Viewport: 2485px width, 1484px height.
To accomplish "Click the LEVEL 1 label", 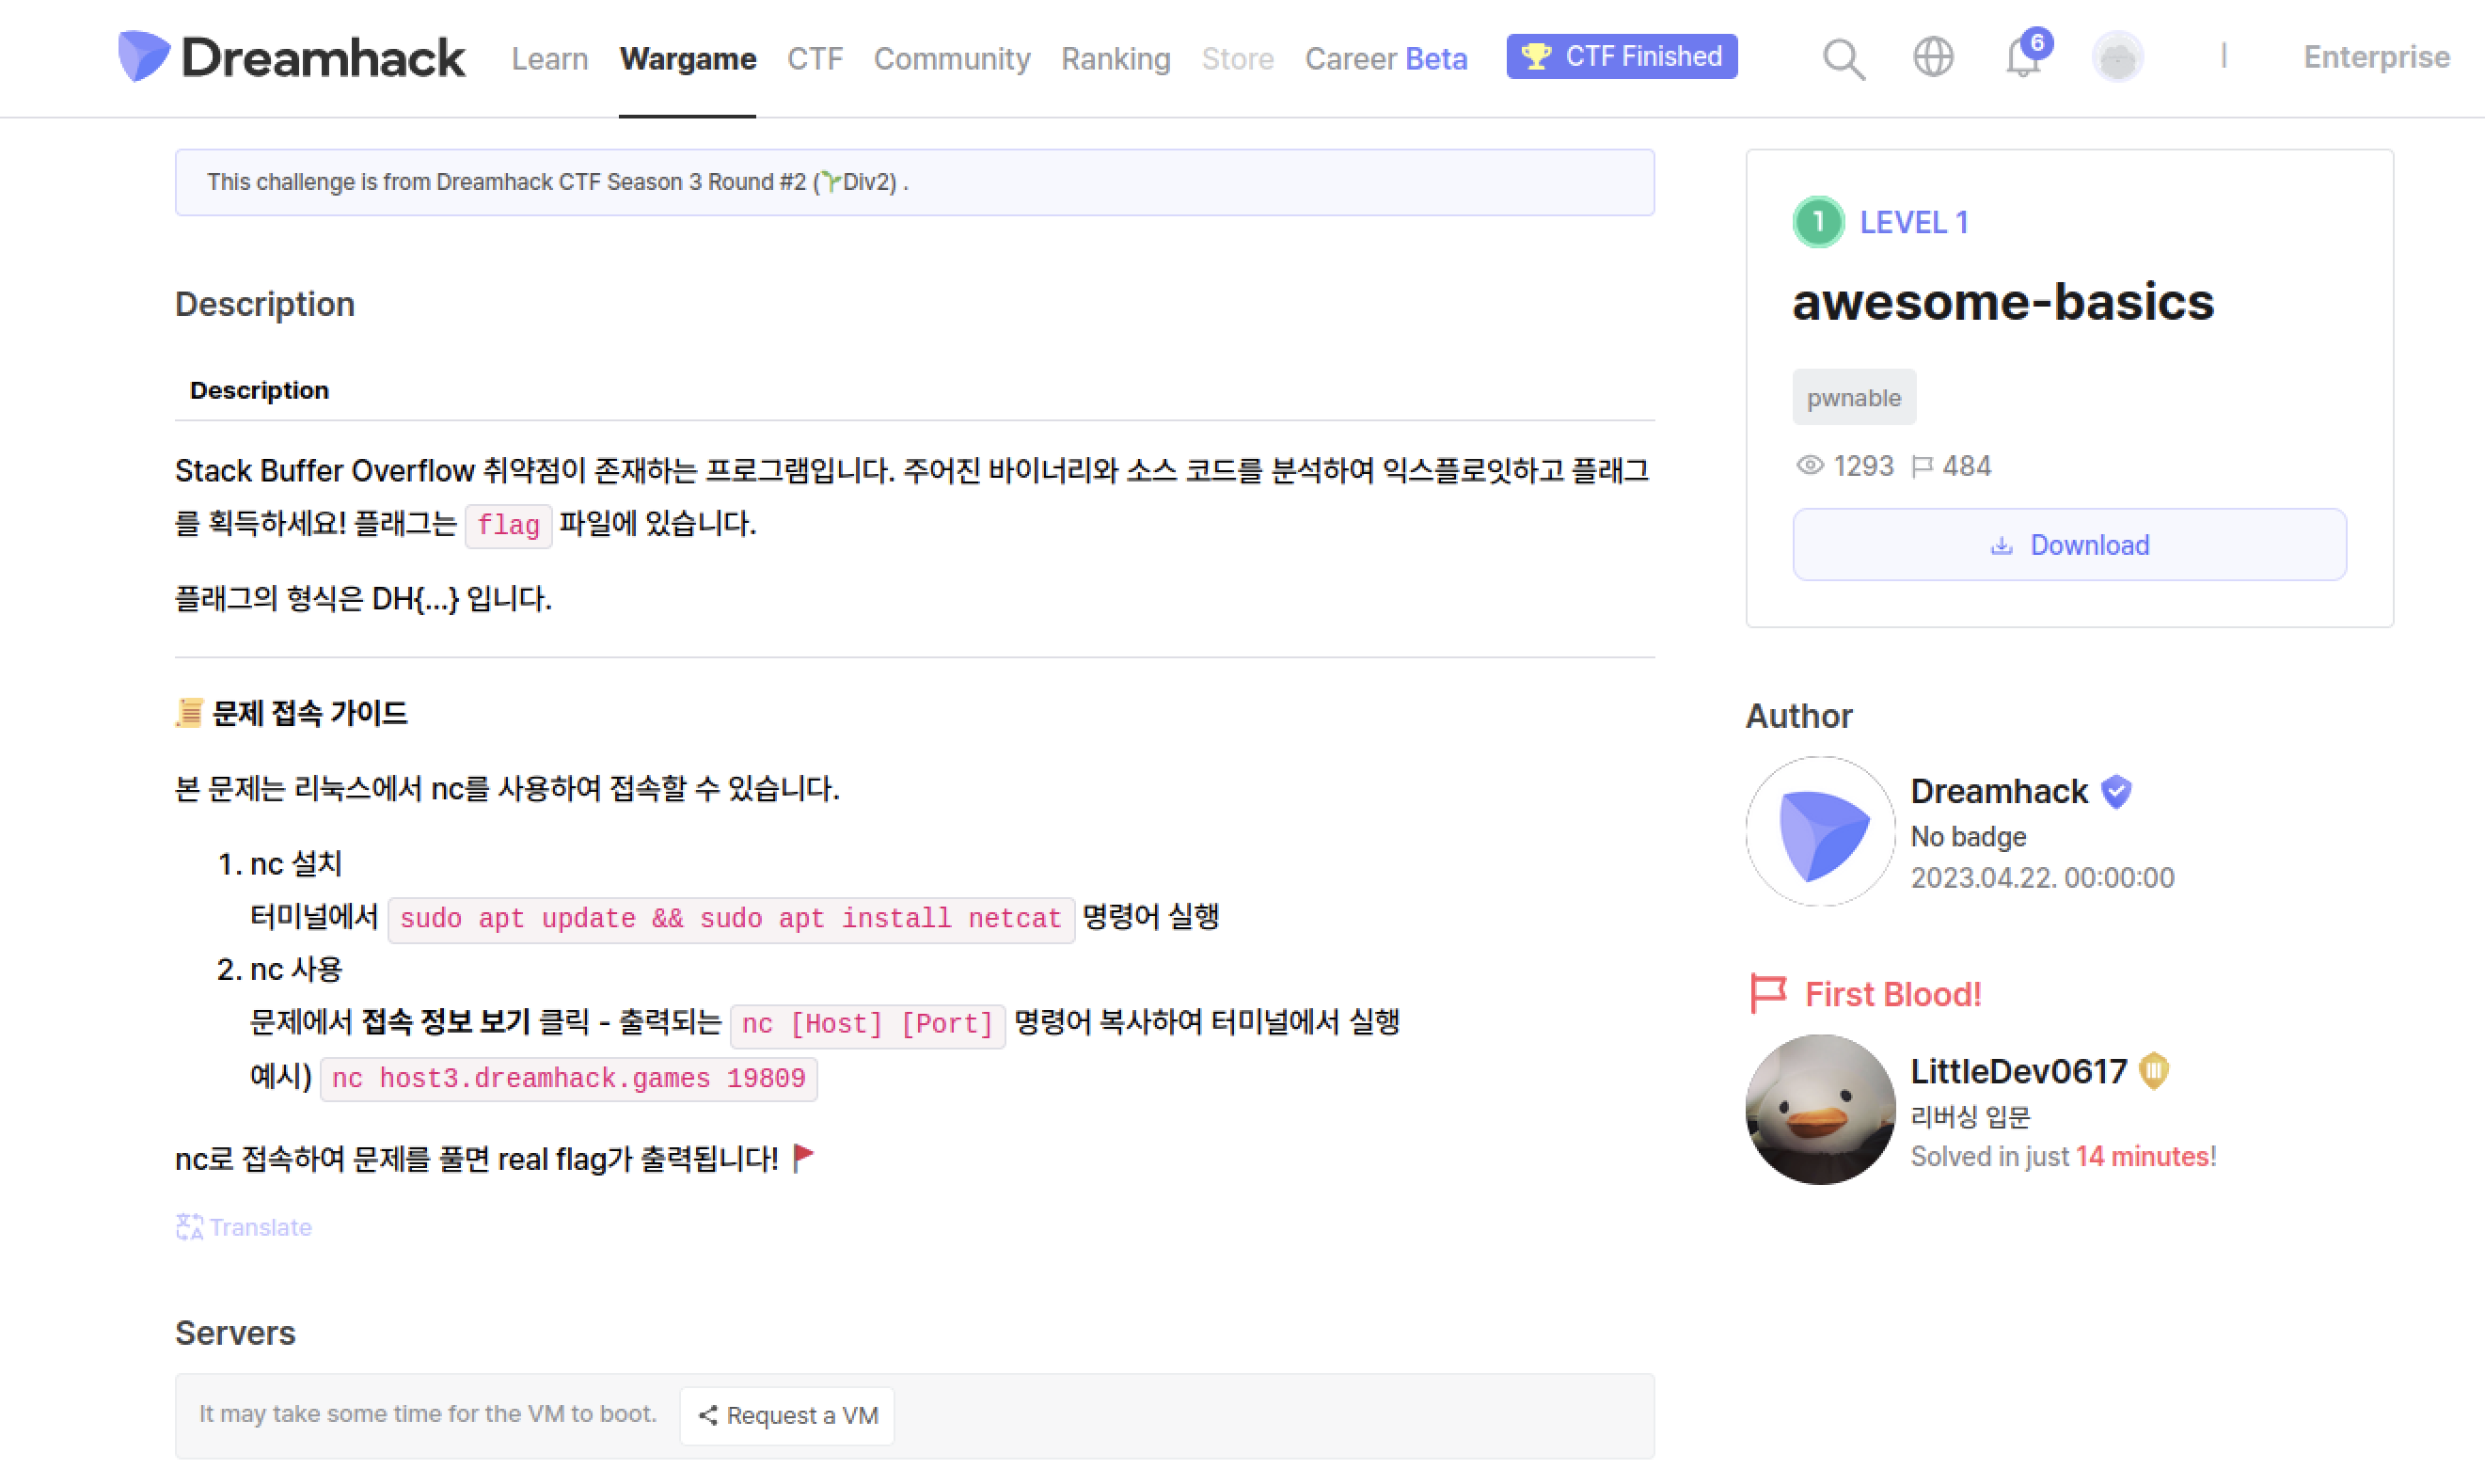I will (1913, 222).
